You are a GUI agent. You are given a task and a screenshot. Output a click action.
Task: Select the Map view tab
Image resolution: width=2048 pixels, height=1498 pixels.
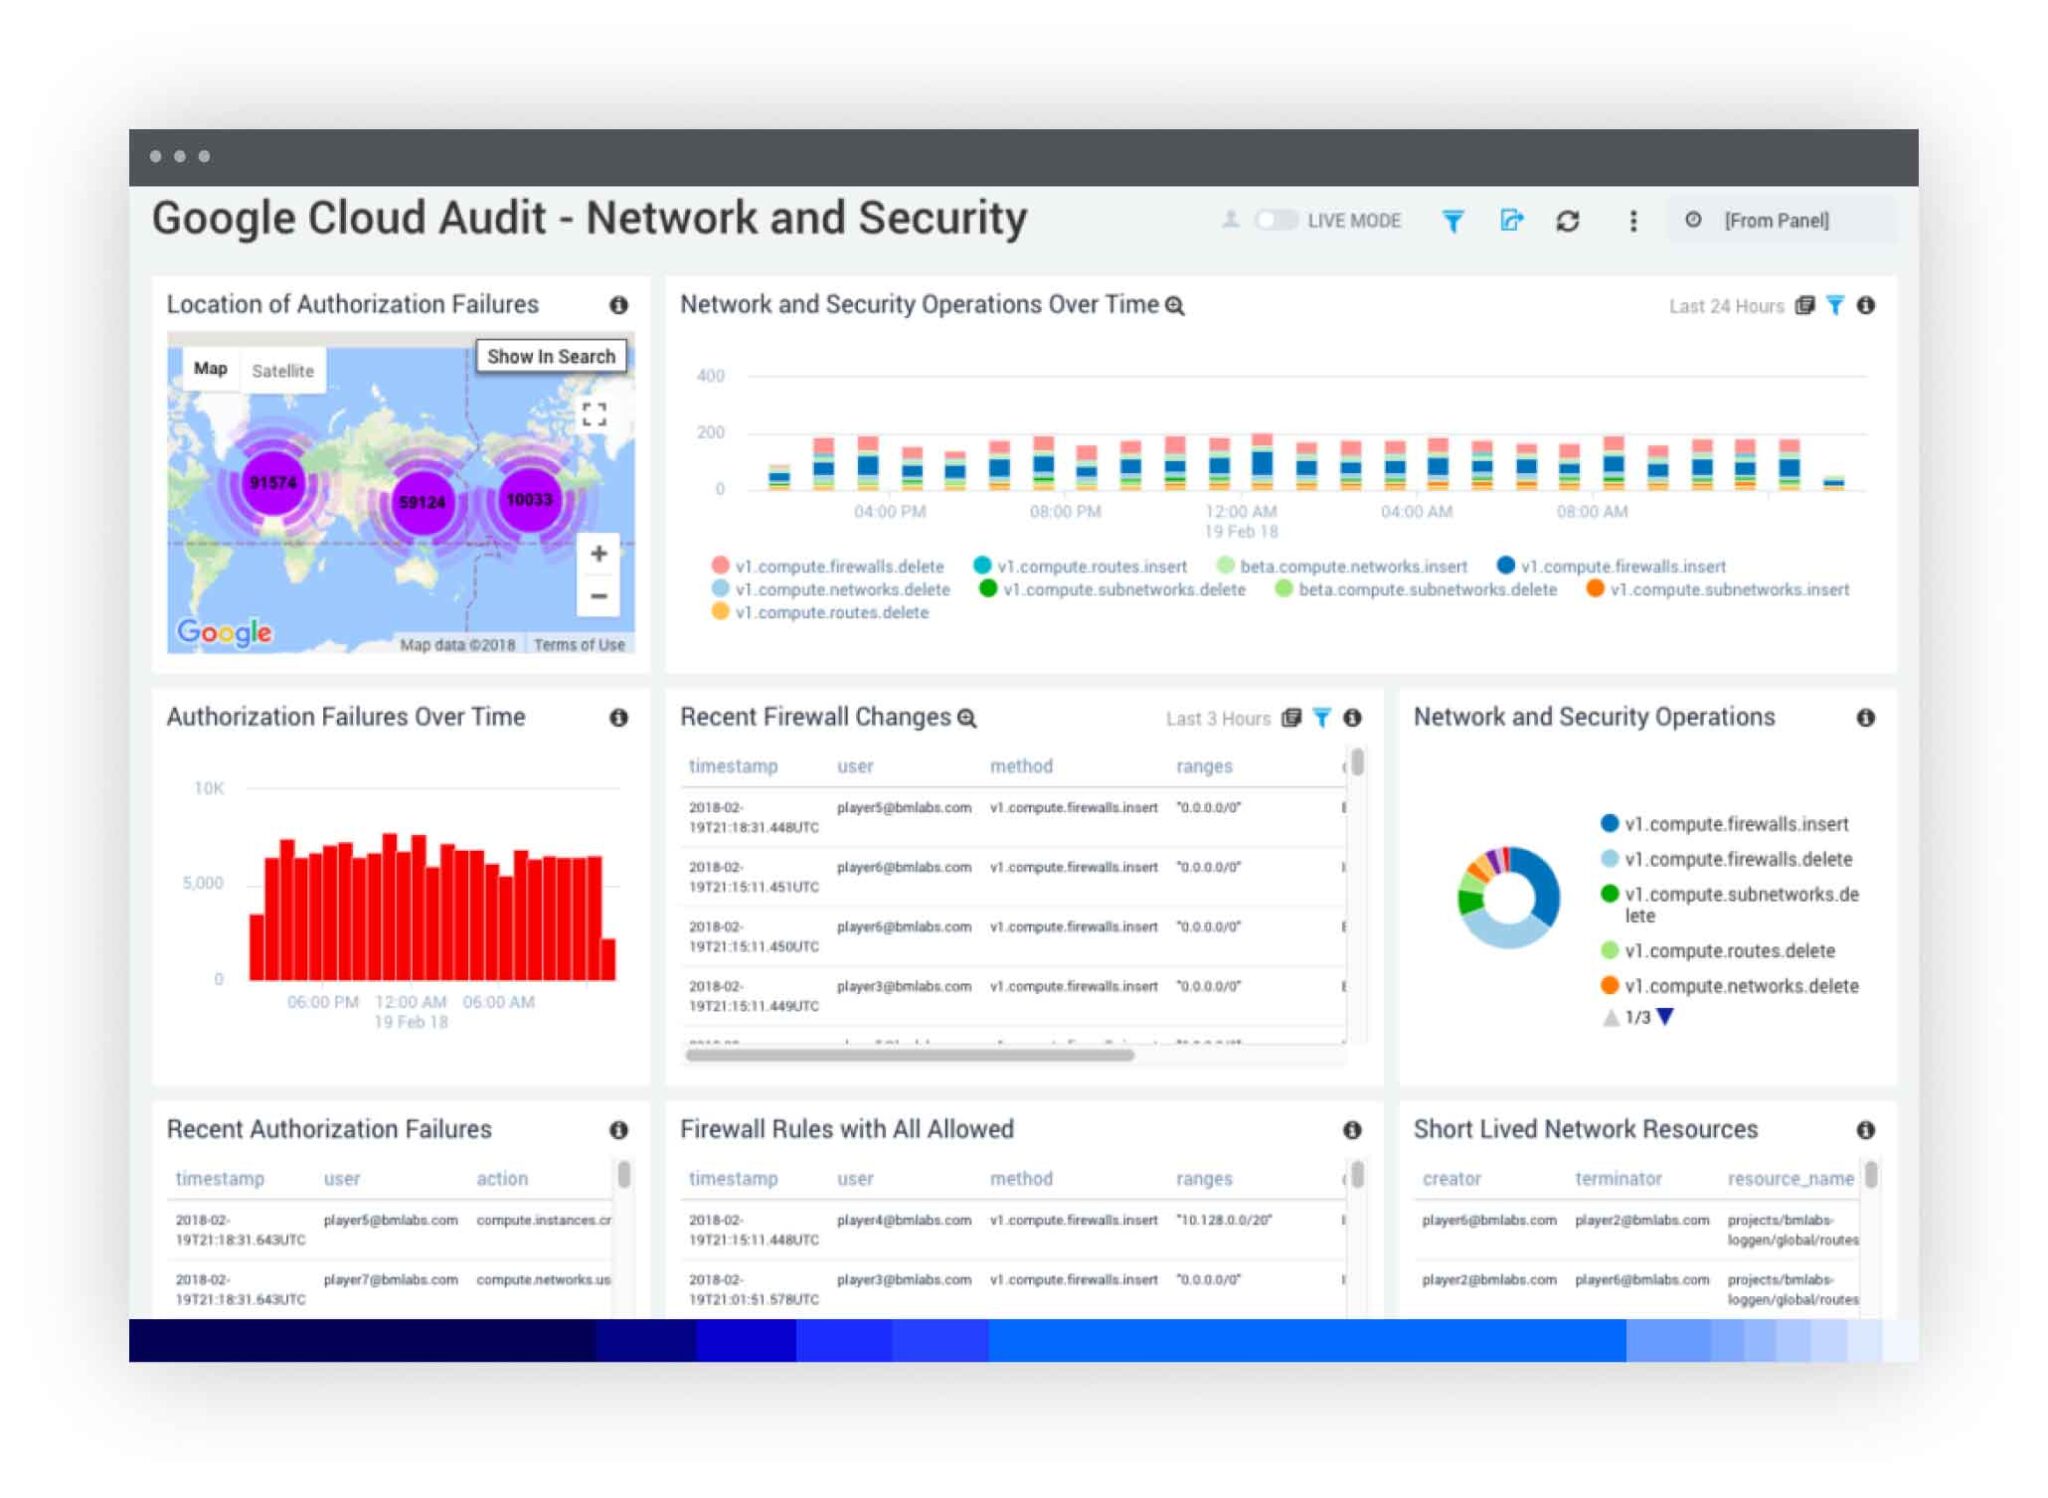[x=210, y=369]
